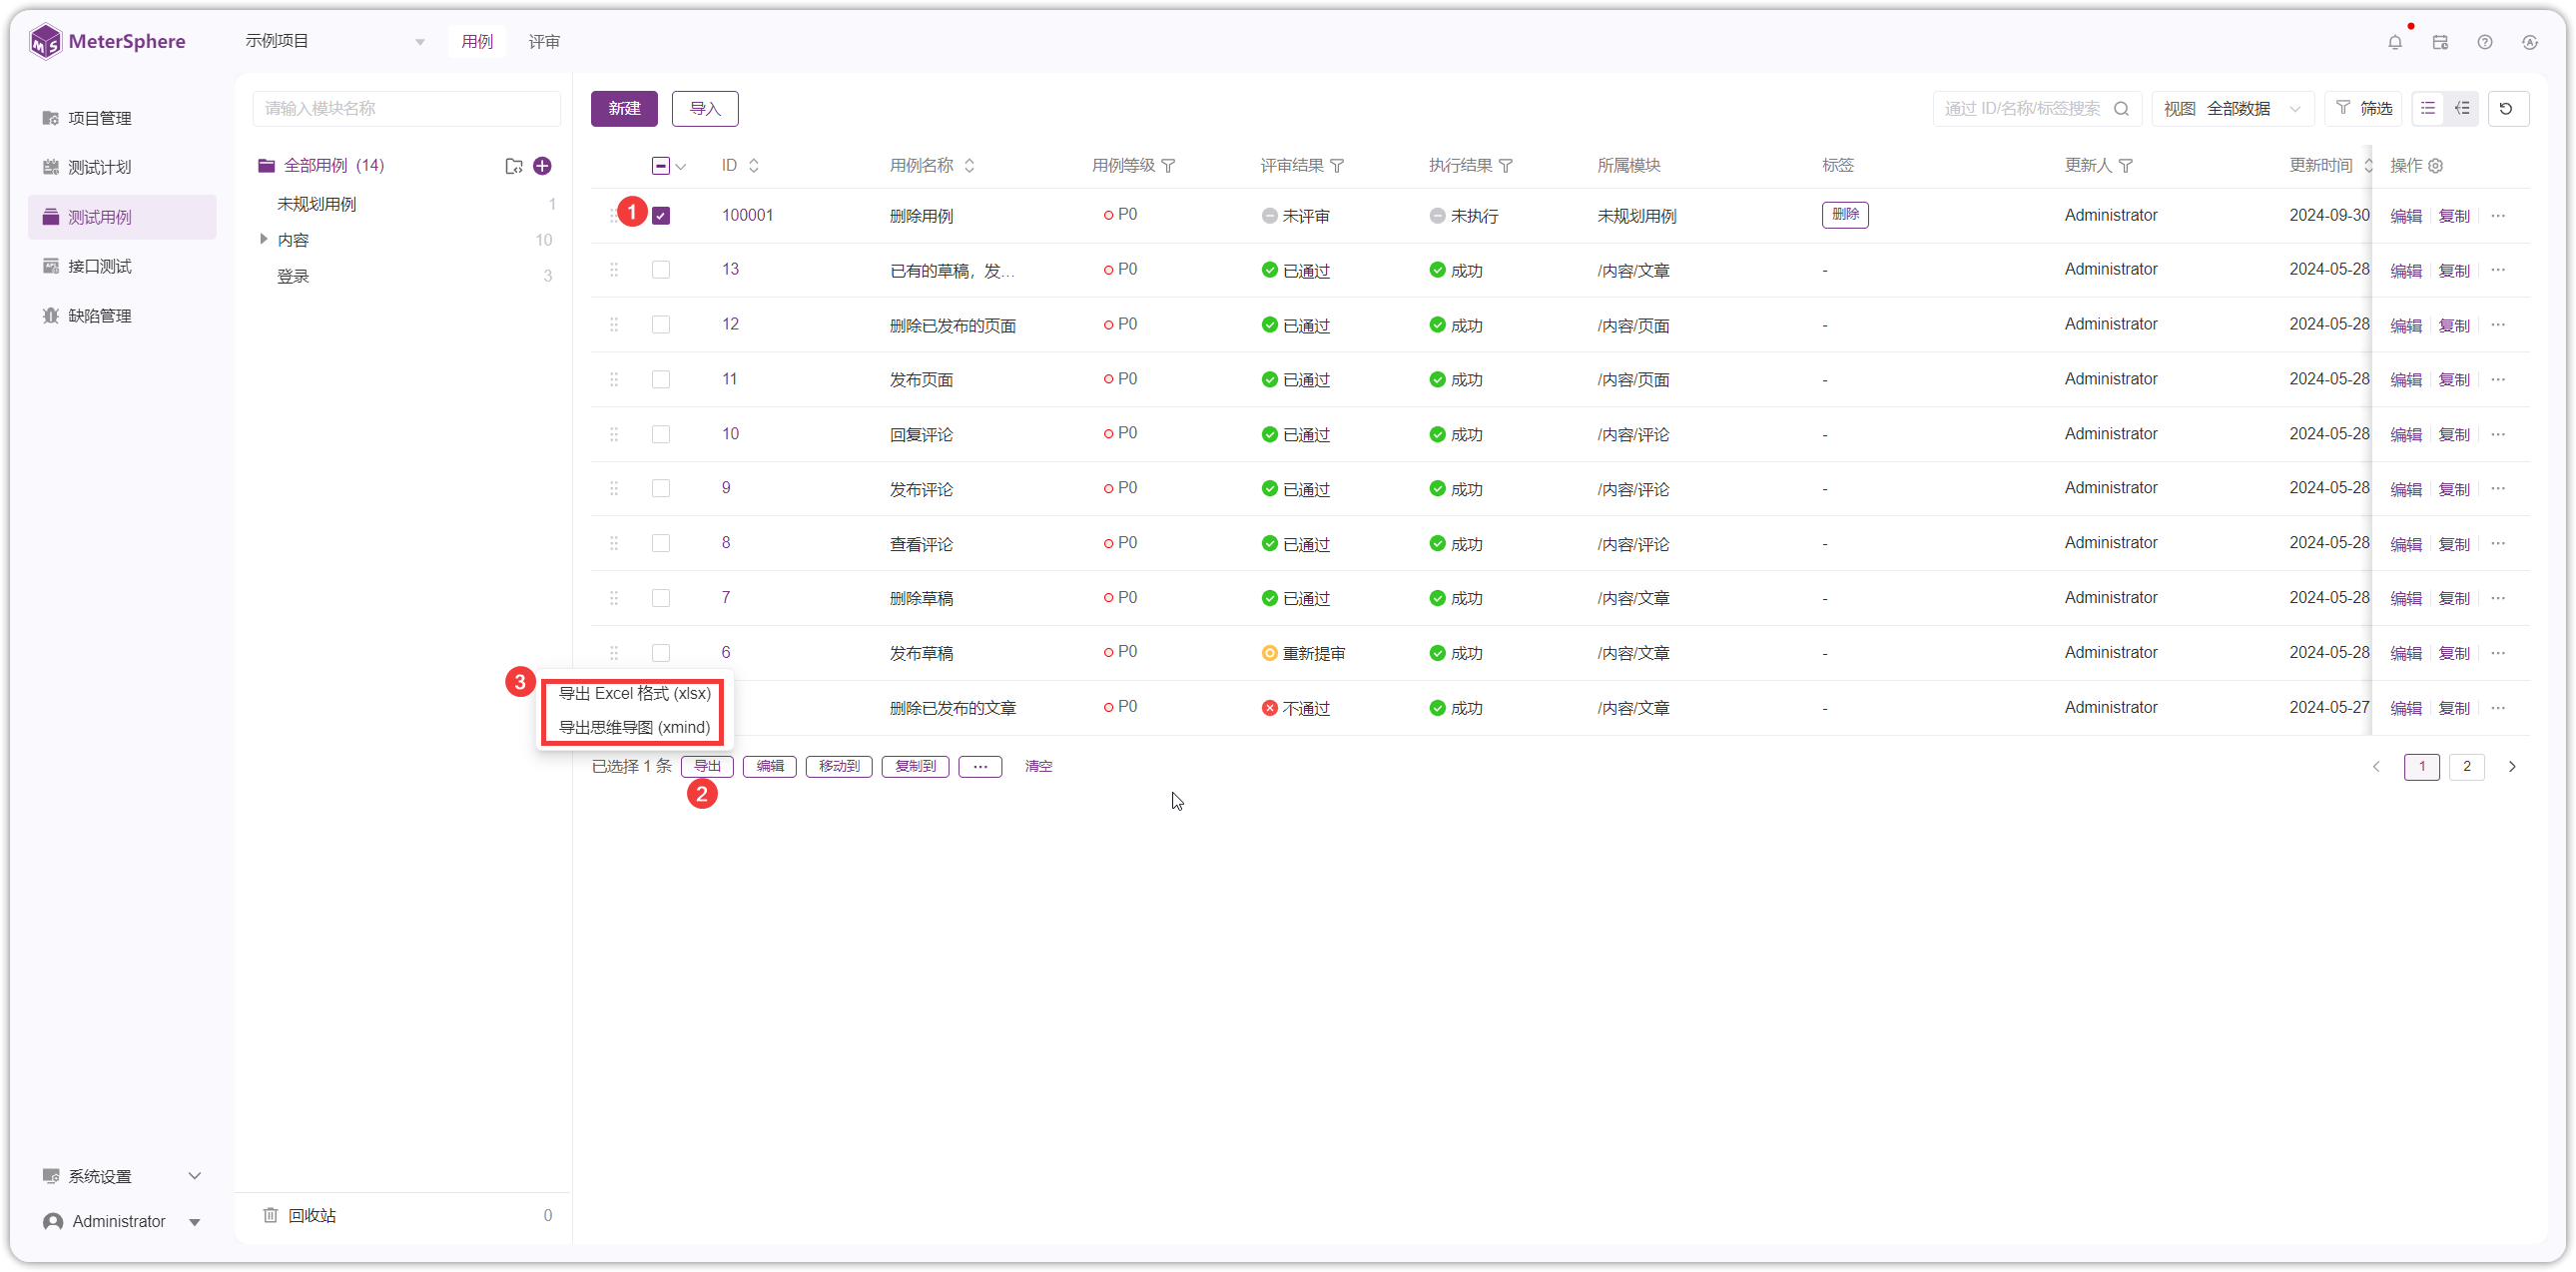
Task: Add a new module with the plus icon
Action: (542, 166)
